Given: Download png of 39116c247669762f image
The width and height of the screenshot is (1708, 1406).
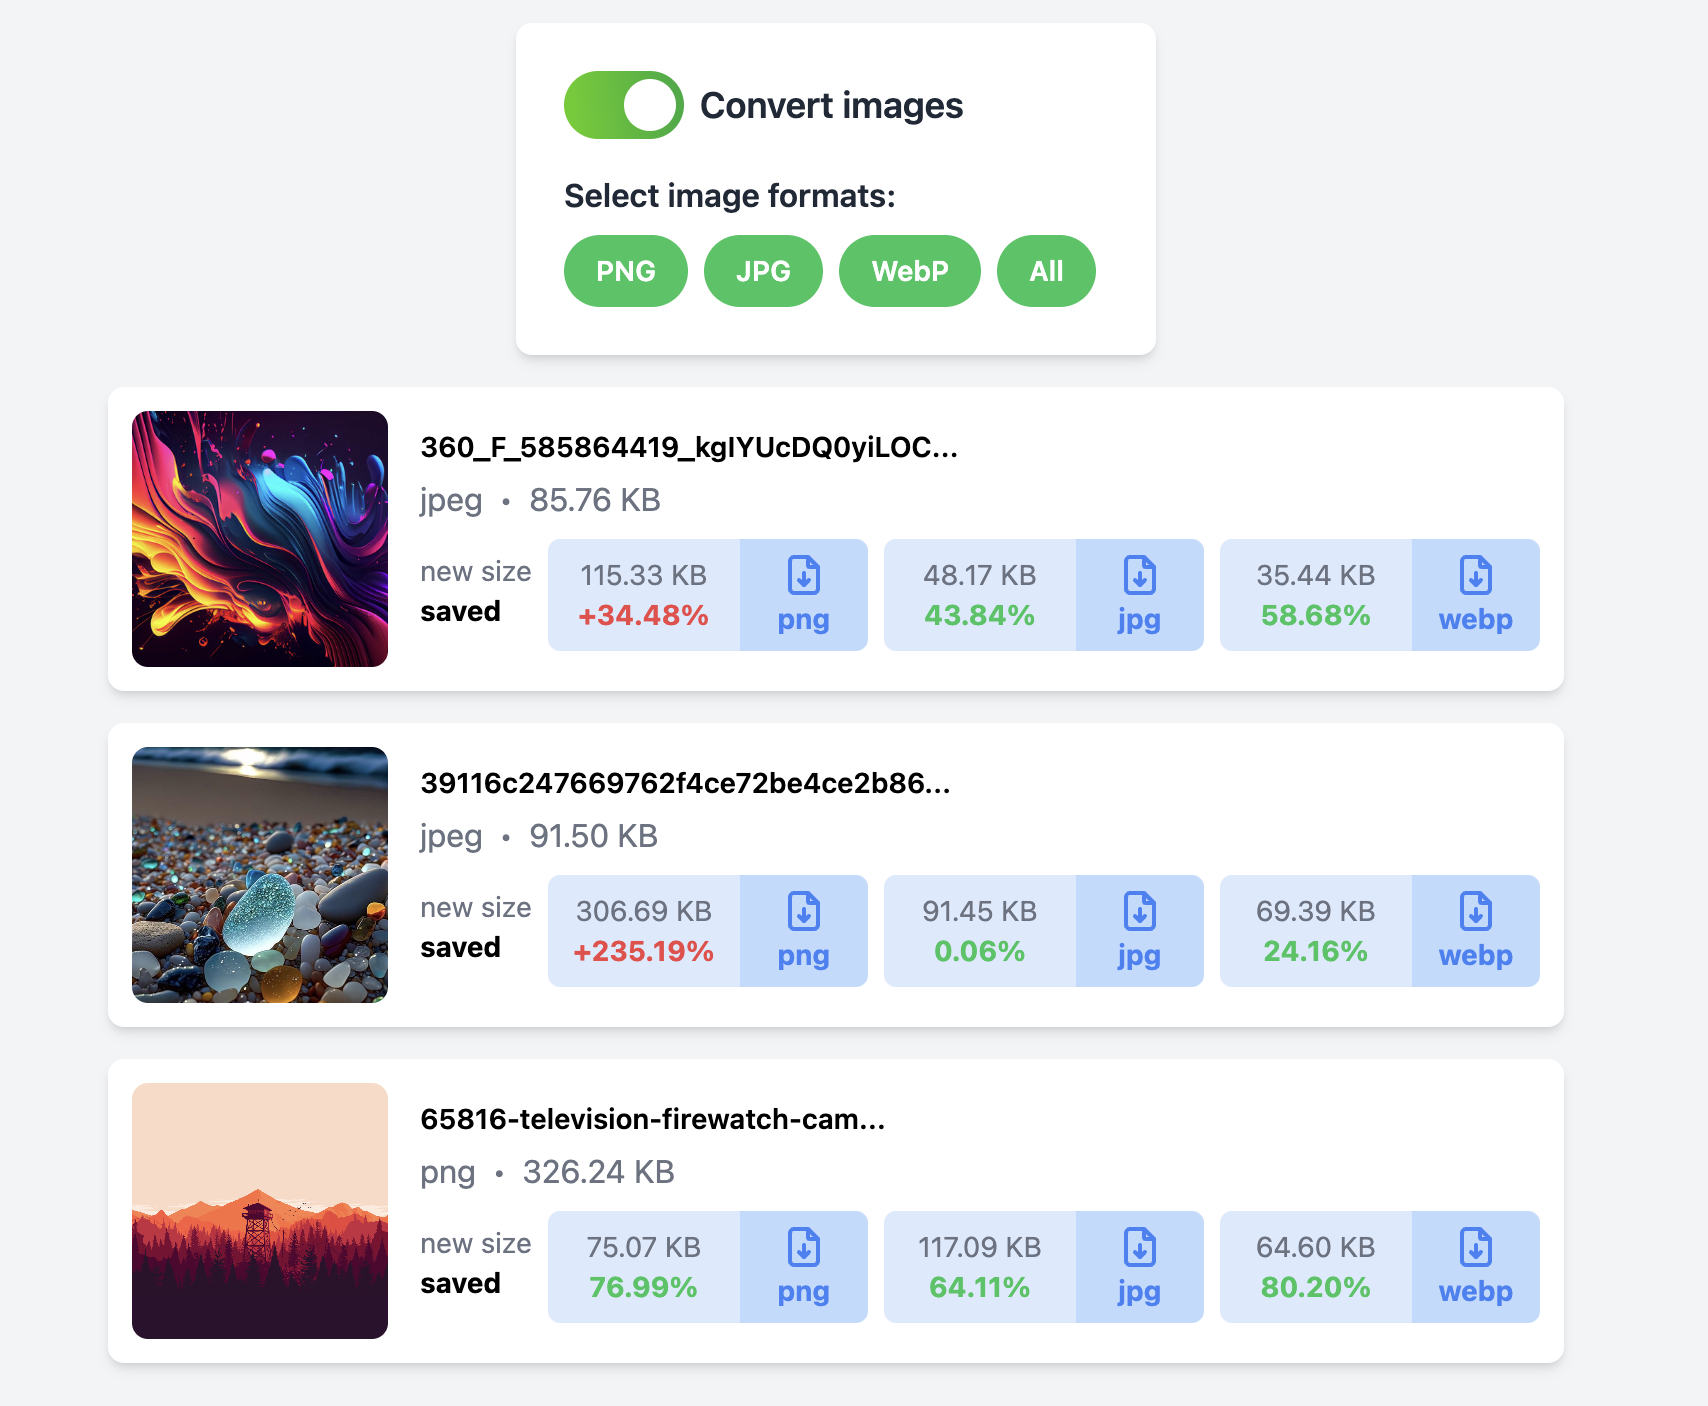Looking at the screenshot, I should point(804,931).
